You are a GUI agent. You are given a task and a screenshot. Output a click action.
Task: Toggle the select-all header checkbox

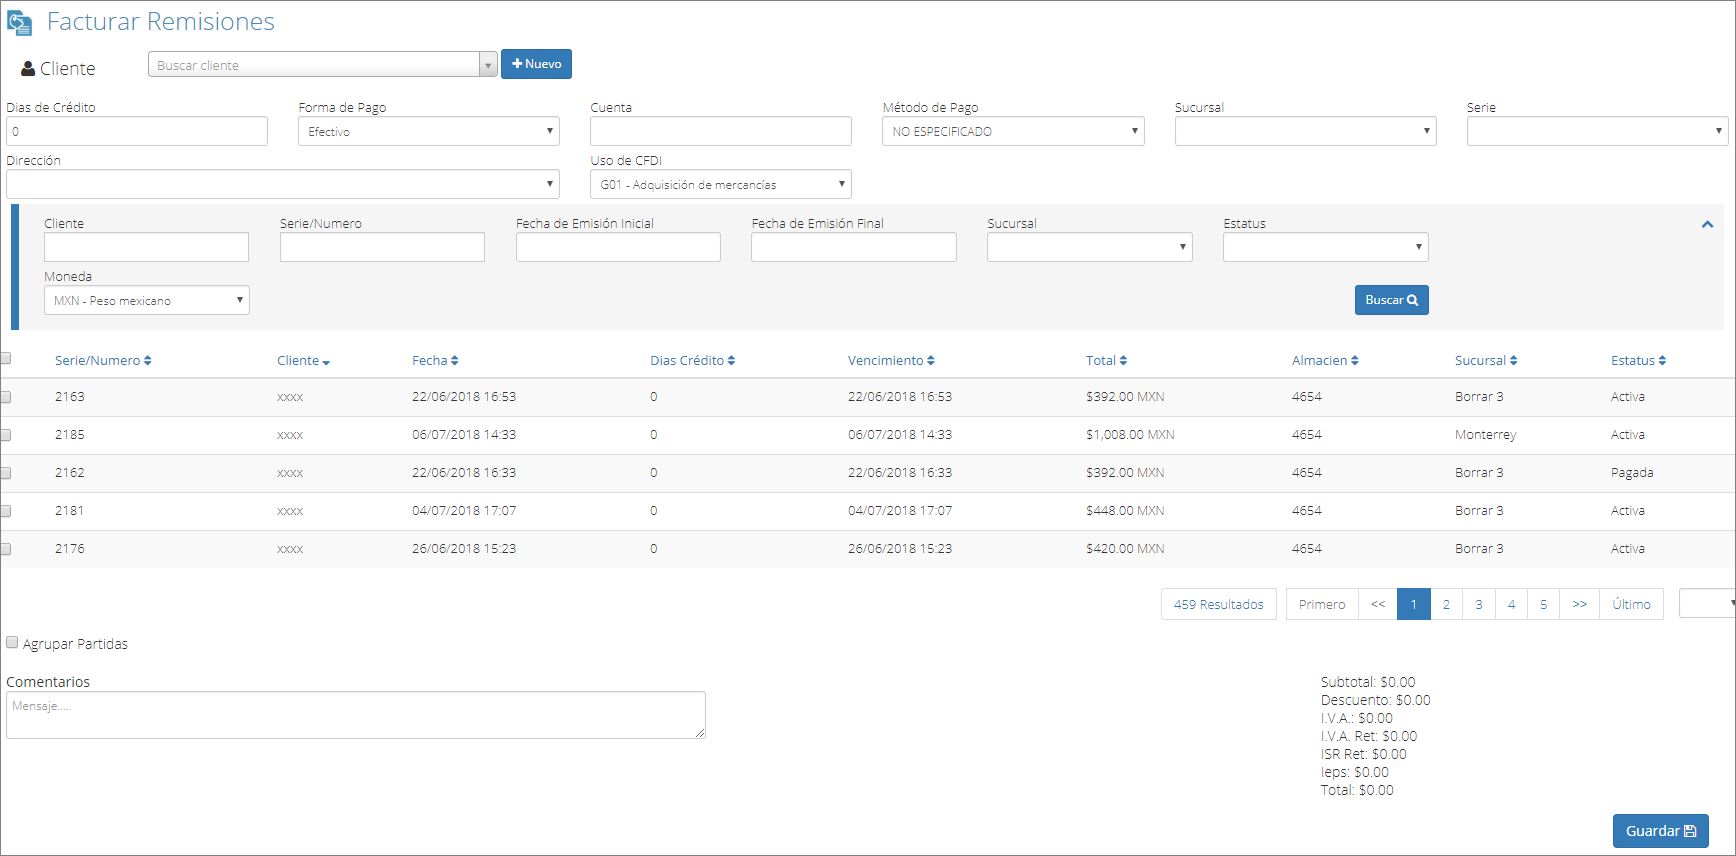(6, 358)
